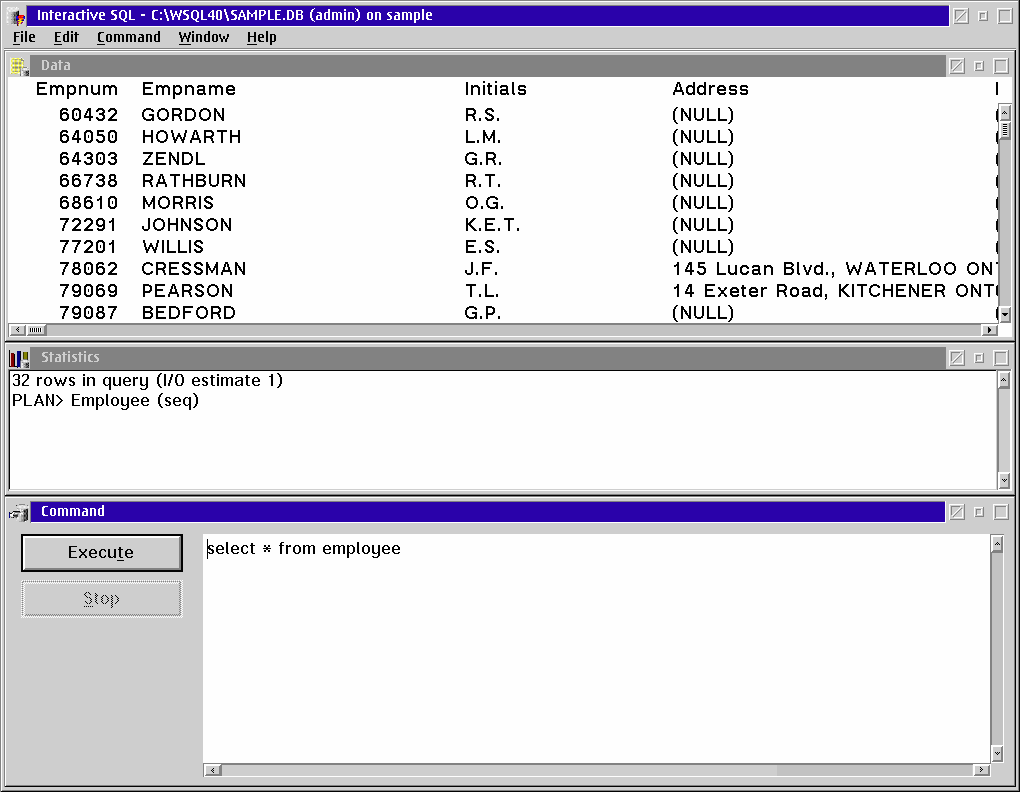Click the Statistics window bar-chart icon
1020x792 pixels.
(19, 358)
